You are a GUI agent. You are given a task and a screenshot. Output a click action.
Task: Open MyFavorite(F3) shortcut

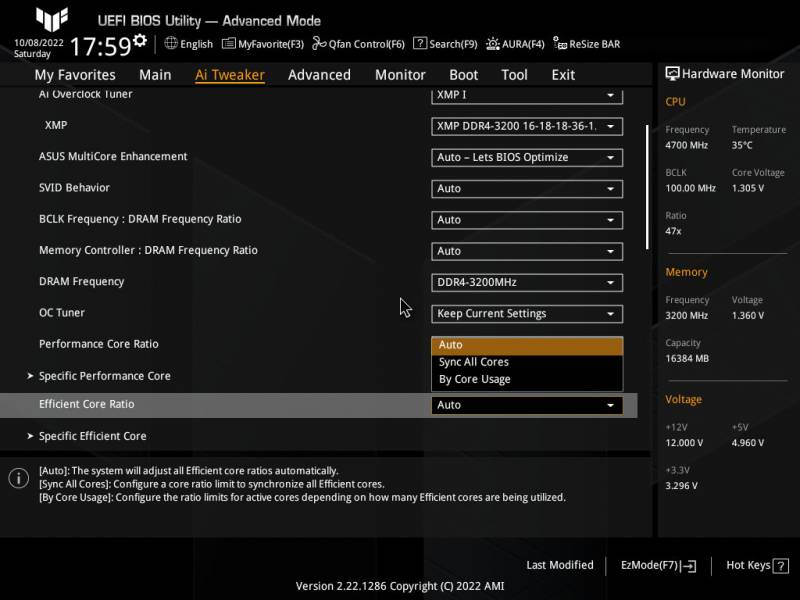tap(263, 44)
